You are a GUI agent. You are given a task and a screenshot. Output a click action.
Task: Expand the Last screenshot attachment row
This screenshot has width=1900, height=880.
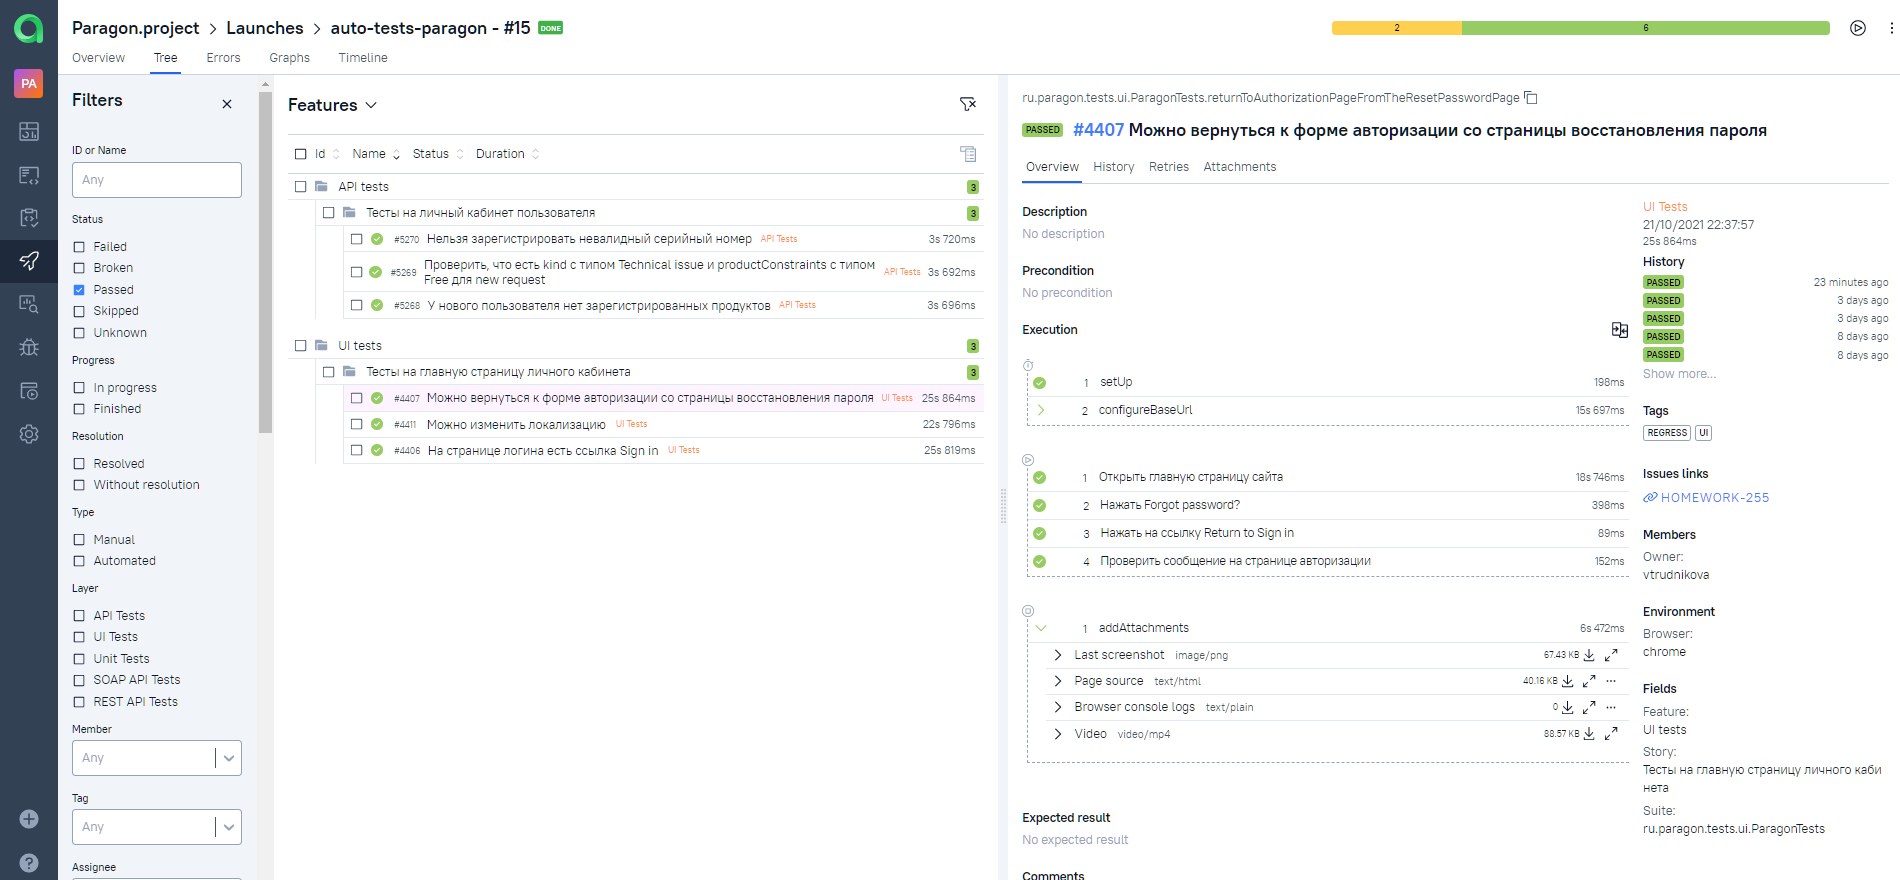pos(1058,655)
